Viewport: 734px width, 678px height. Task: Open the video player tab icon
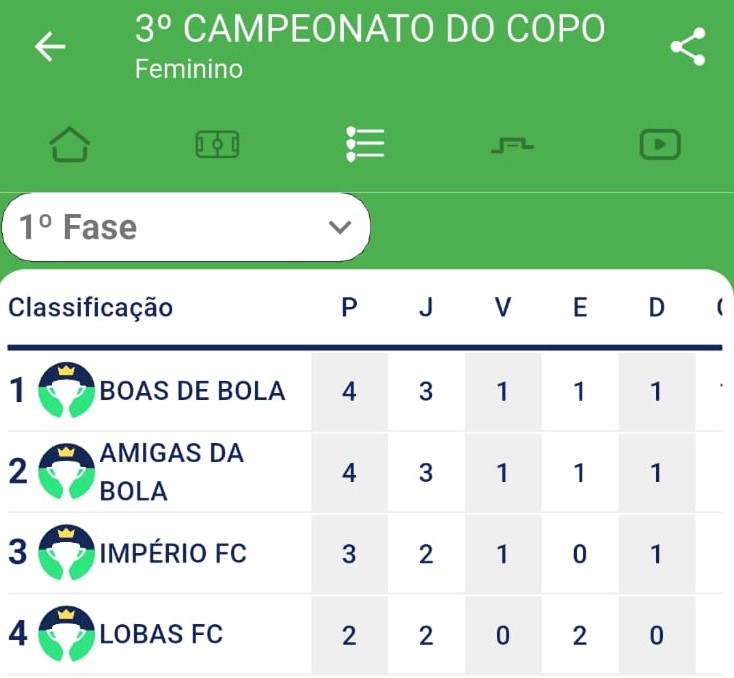tap(660, 145)
